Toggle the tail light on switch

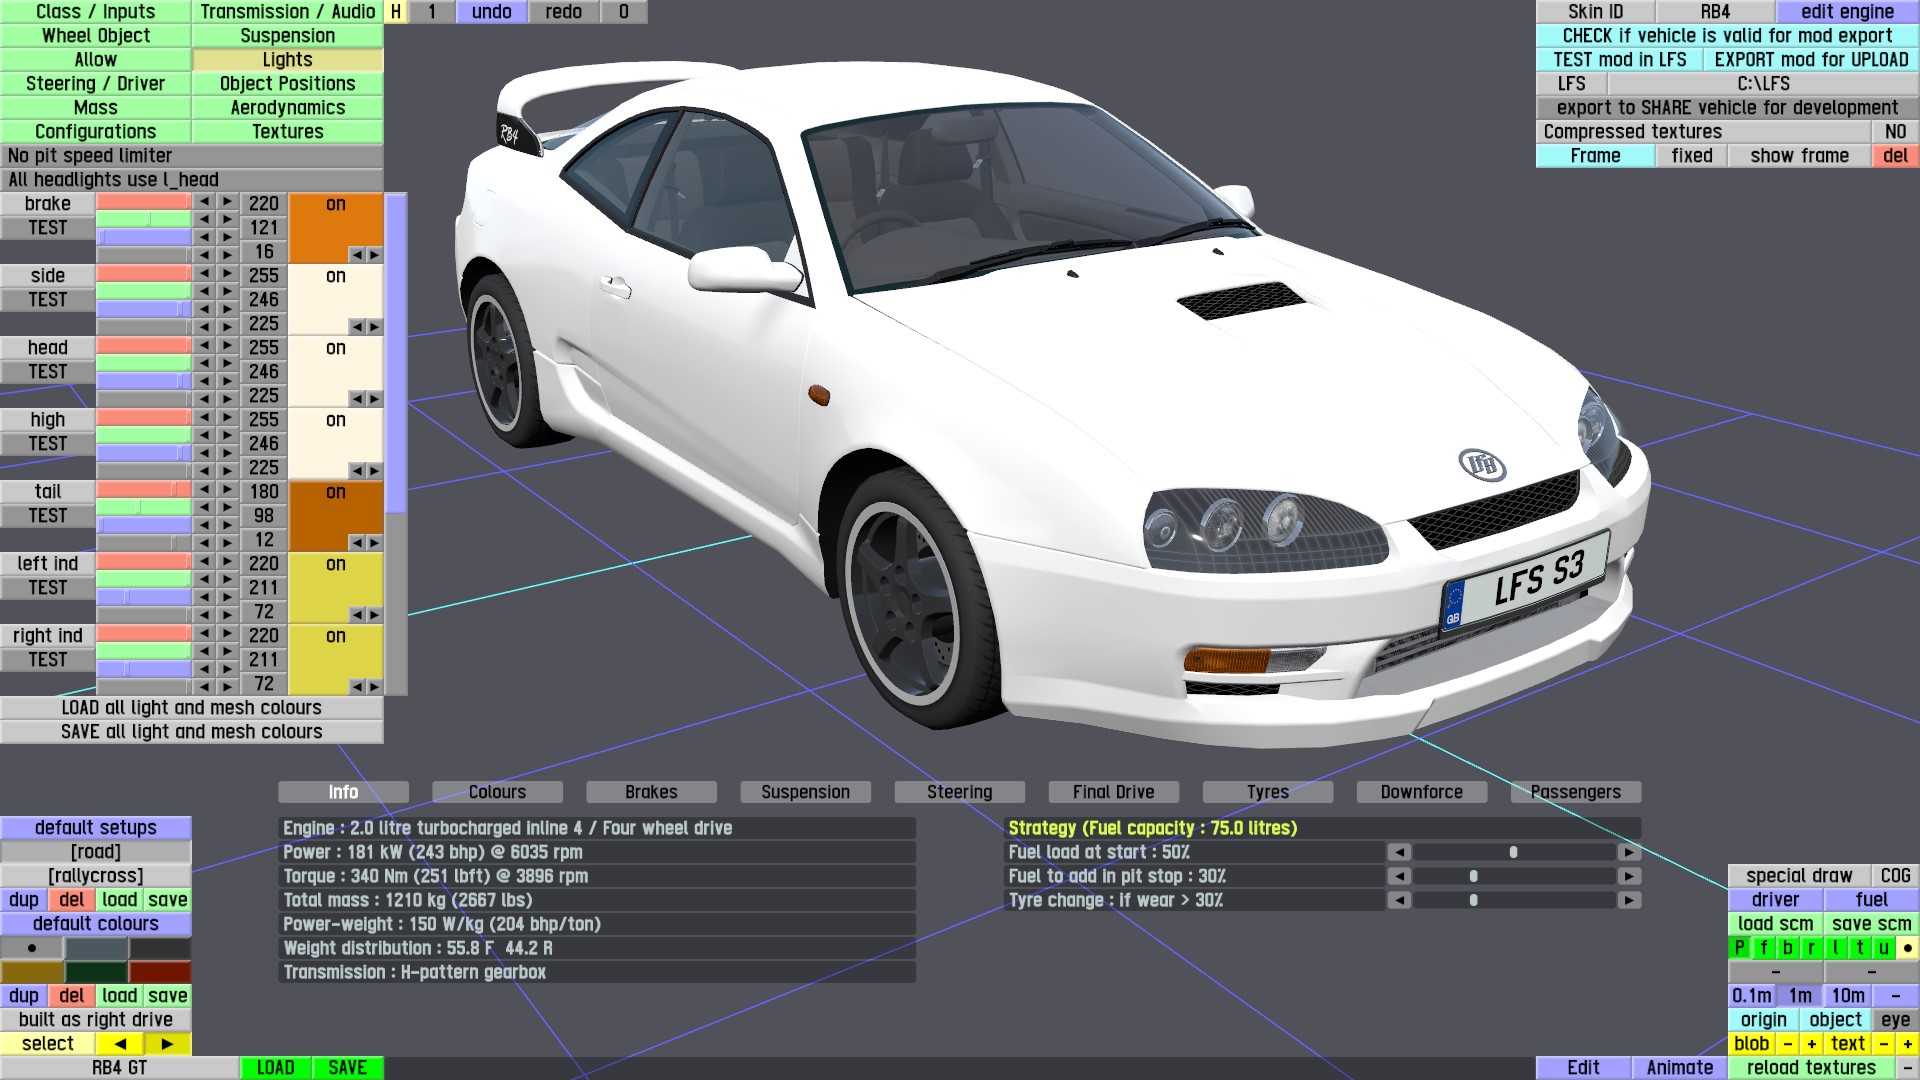coord(335,492)
